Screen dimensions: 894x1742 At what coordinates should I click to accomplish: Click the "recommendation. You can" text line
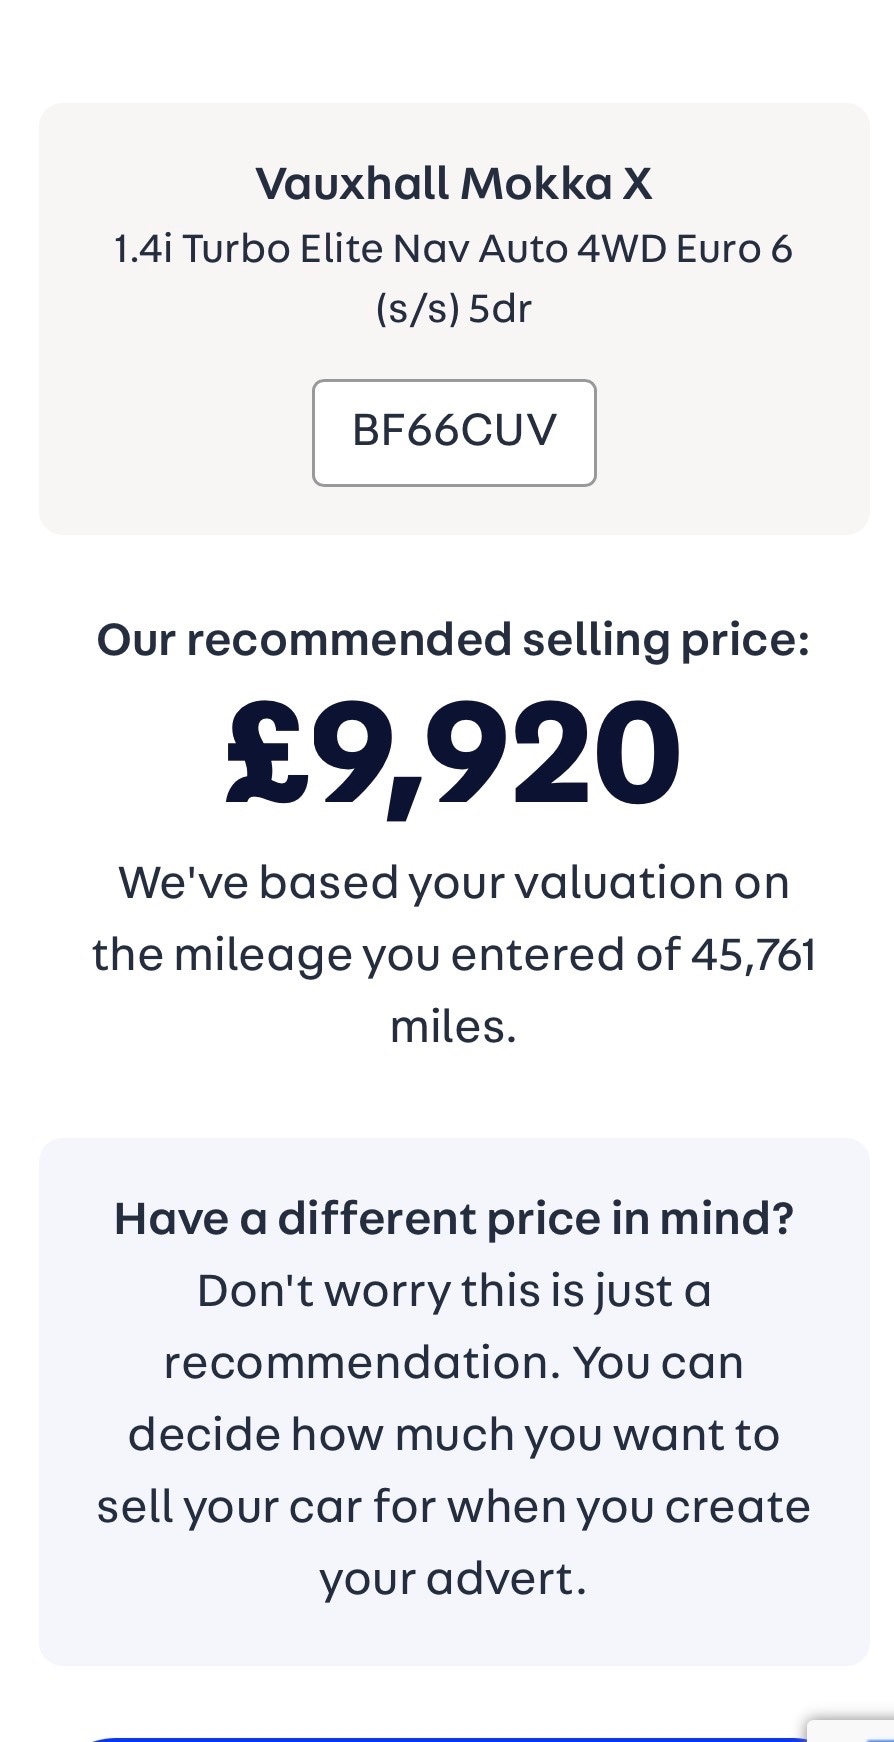coord(454,1363)
